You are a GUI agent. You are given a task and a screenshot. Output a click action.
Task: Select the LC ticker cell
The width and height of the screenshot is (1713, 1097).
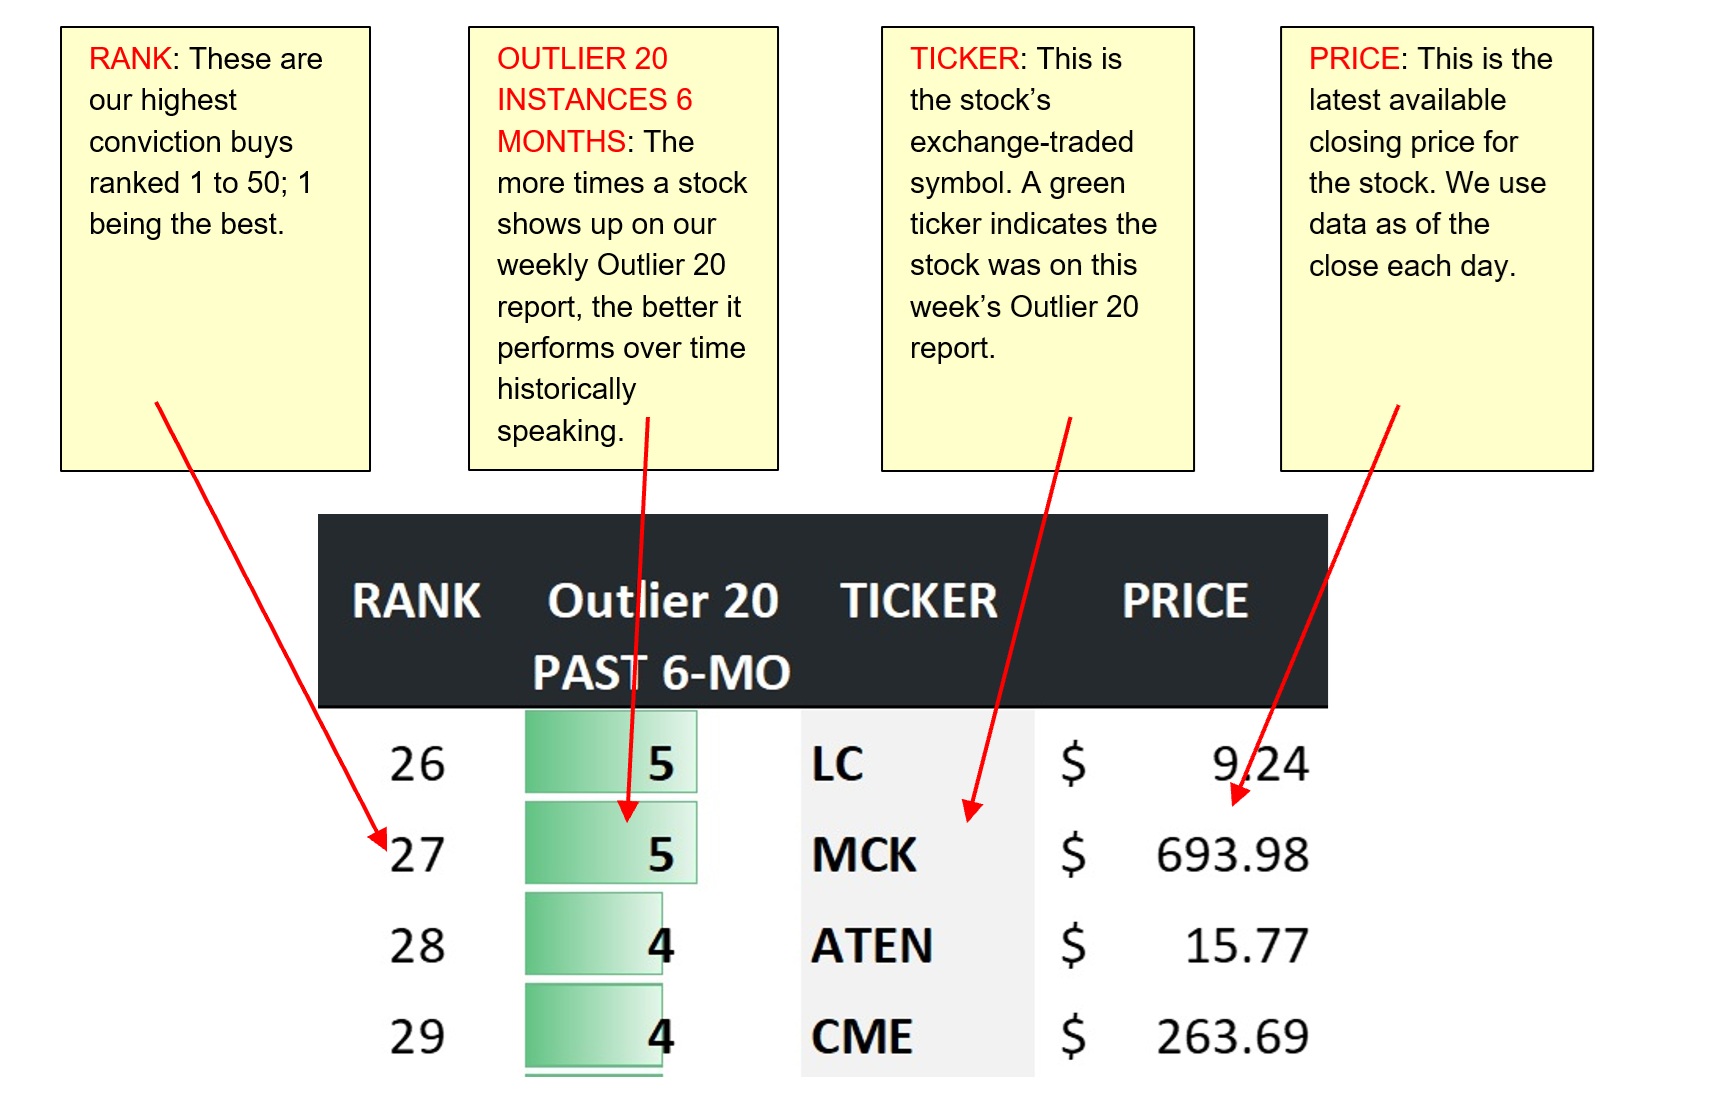(917, 764)
